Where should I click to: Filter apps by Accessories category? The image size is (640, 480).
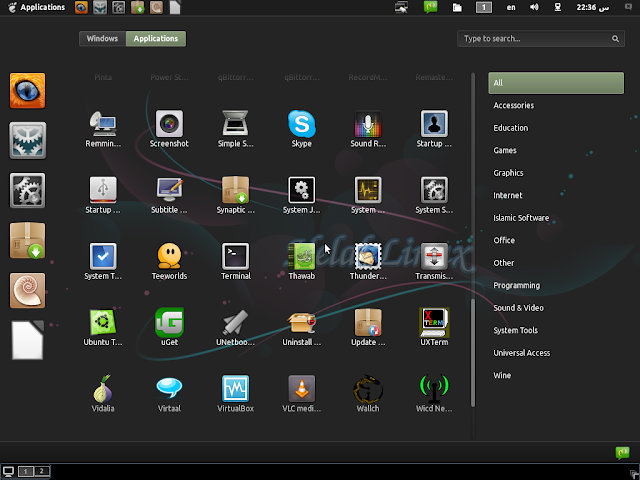[x=513, y=105]
